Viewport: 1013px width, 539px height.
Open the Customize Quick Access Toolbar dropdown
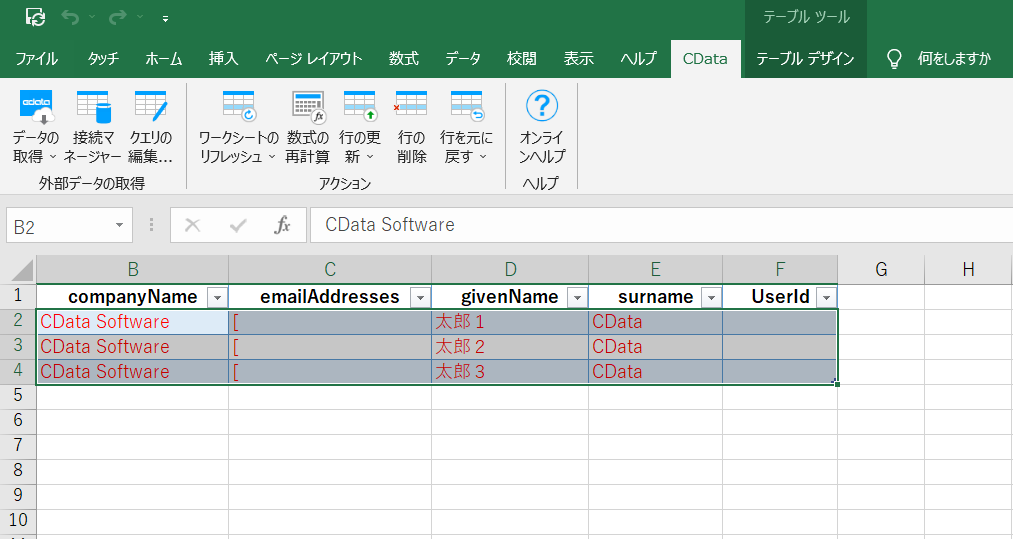(165, 19)
